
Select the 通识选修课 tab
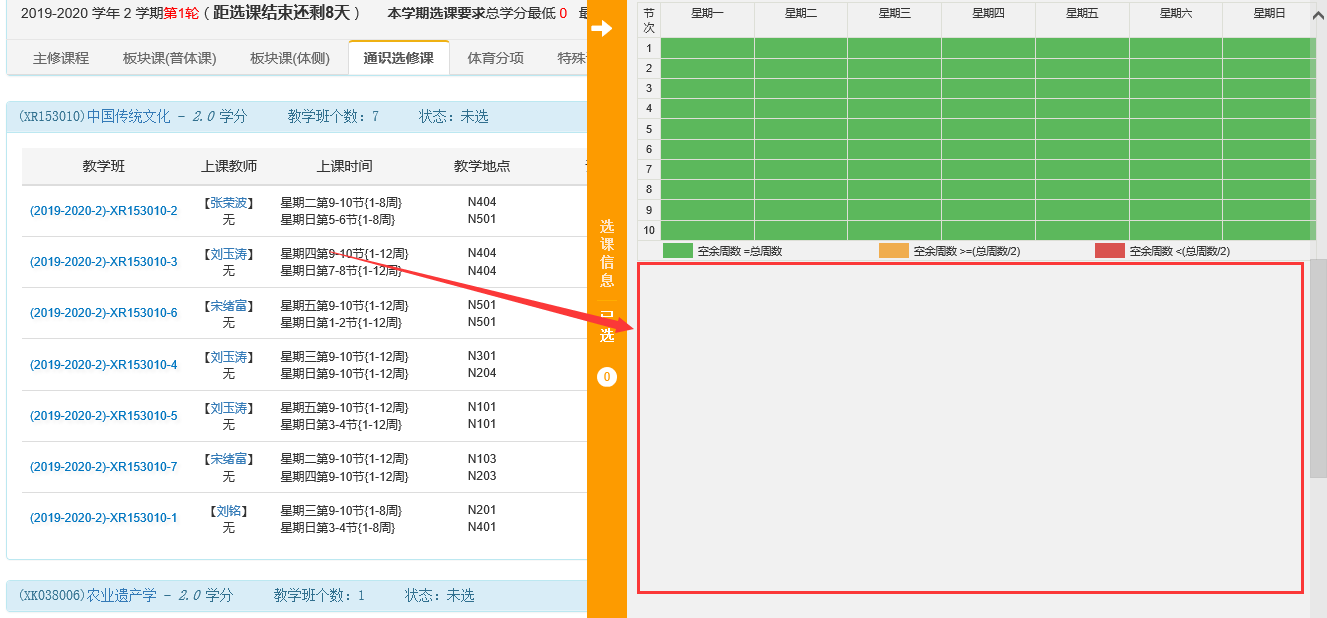(x=398, y=58)
